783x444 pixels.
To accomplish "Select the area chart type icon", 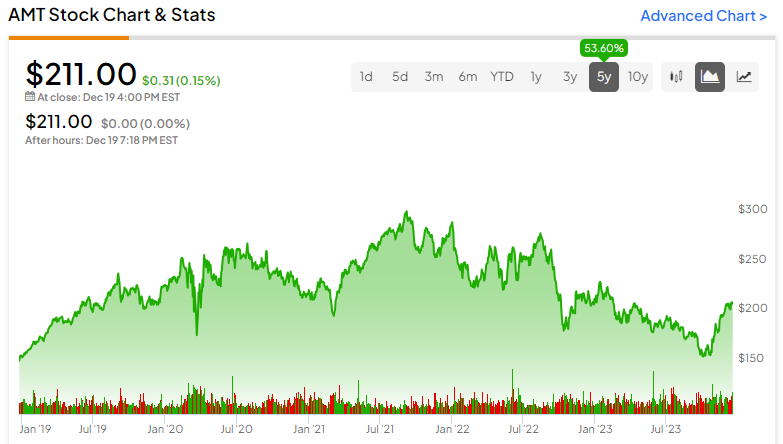I will click(x=710, y=76).
